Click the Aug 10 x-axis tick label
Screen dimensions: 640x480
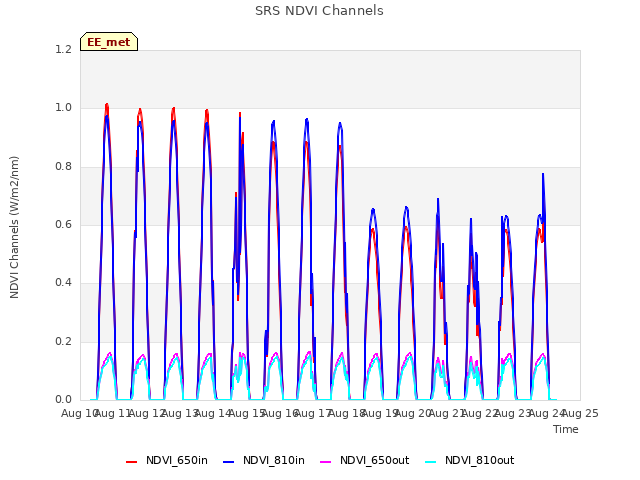coord(79,413)
